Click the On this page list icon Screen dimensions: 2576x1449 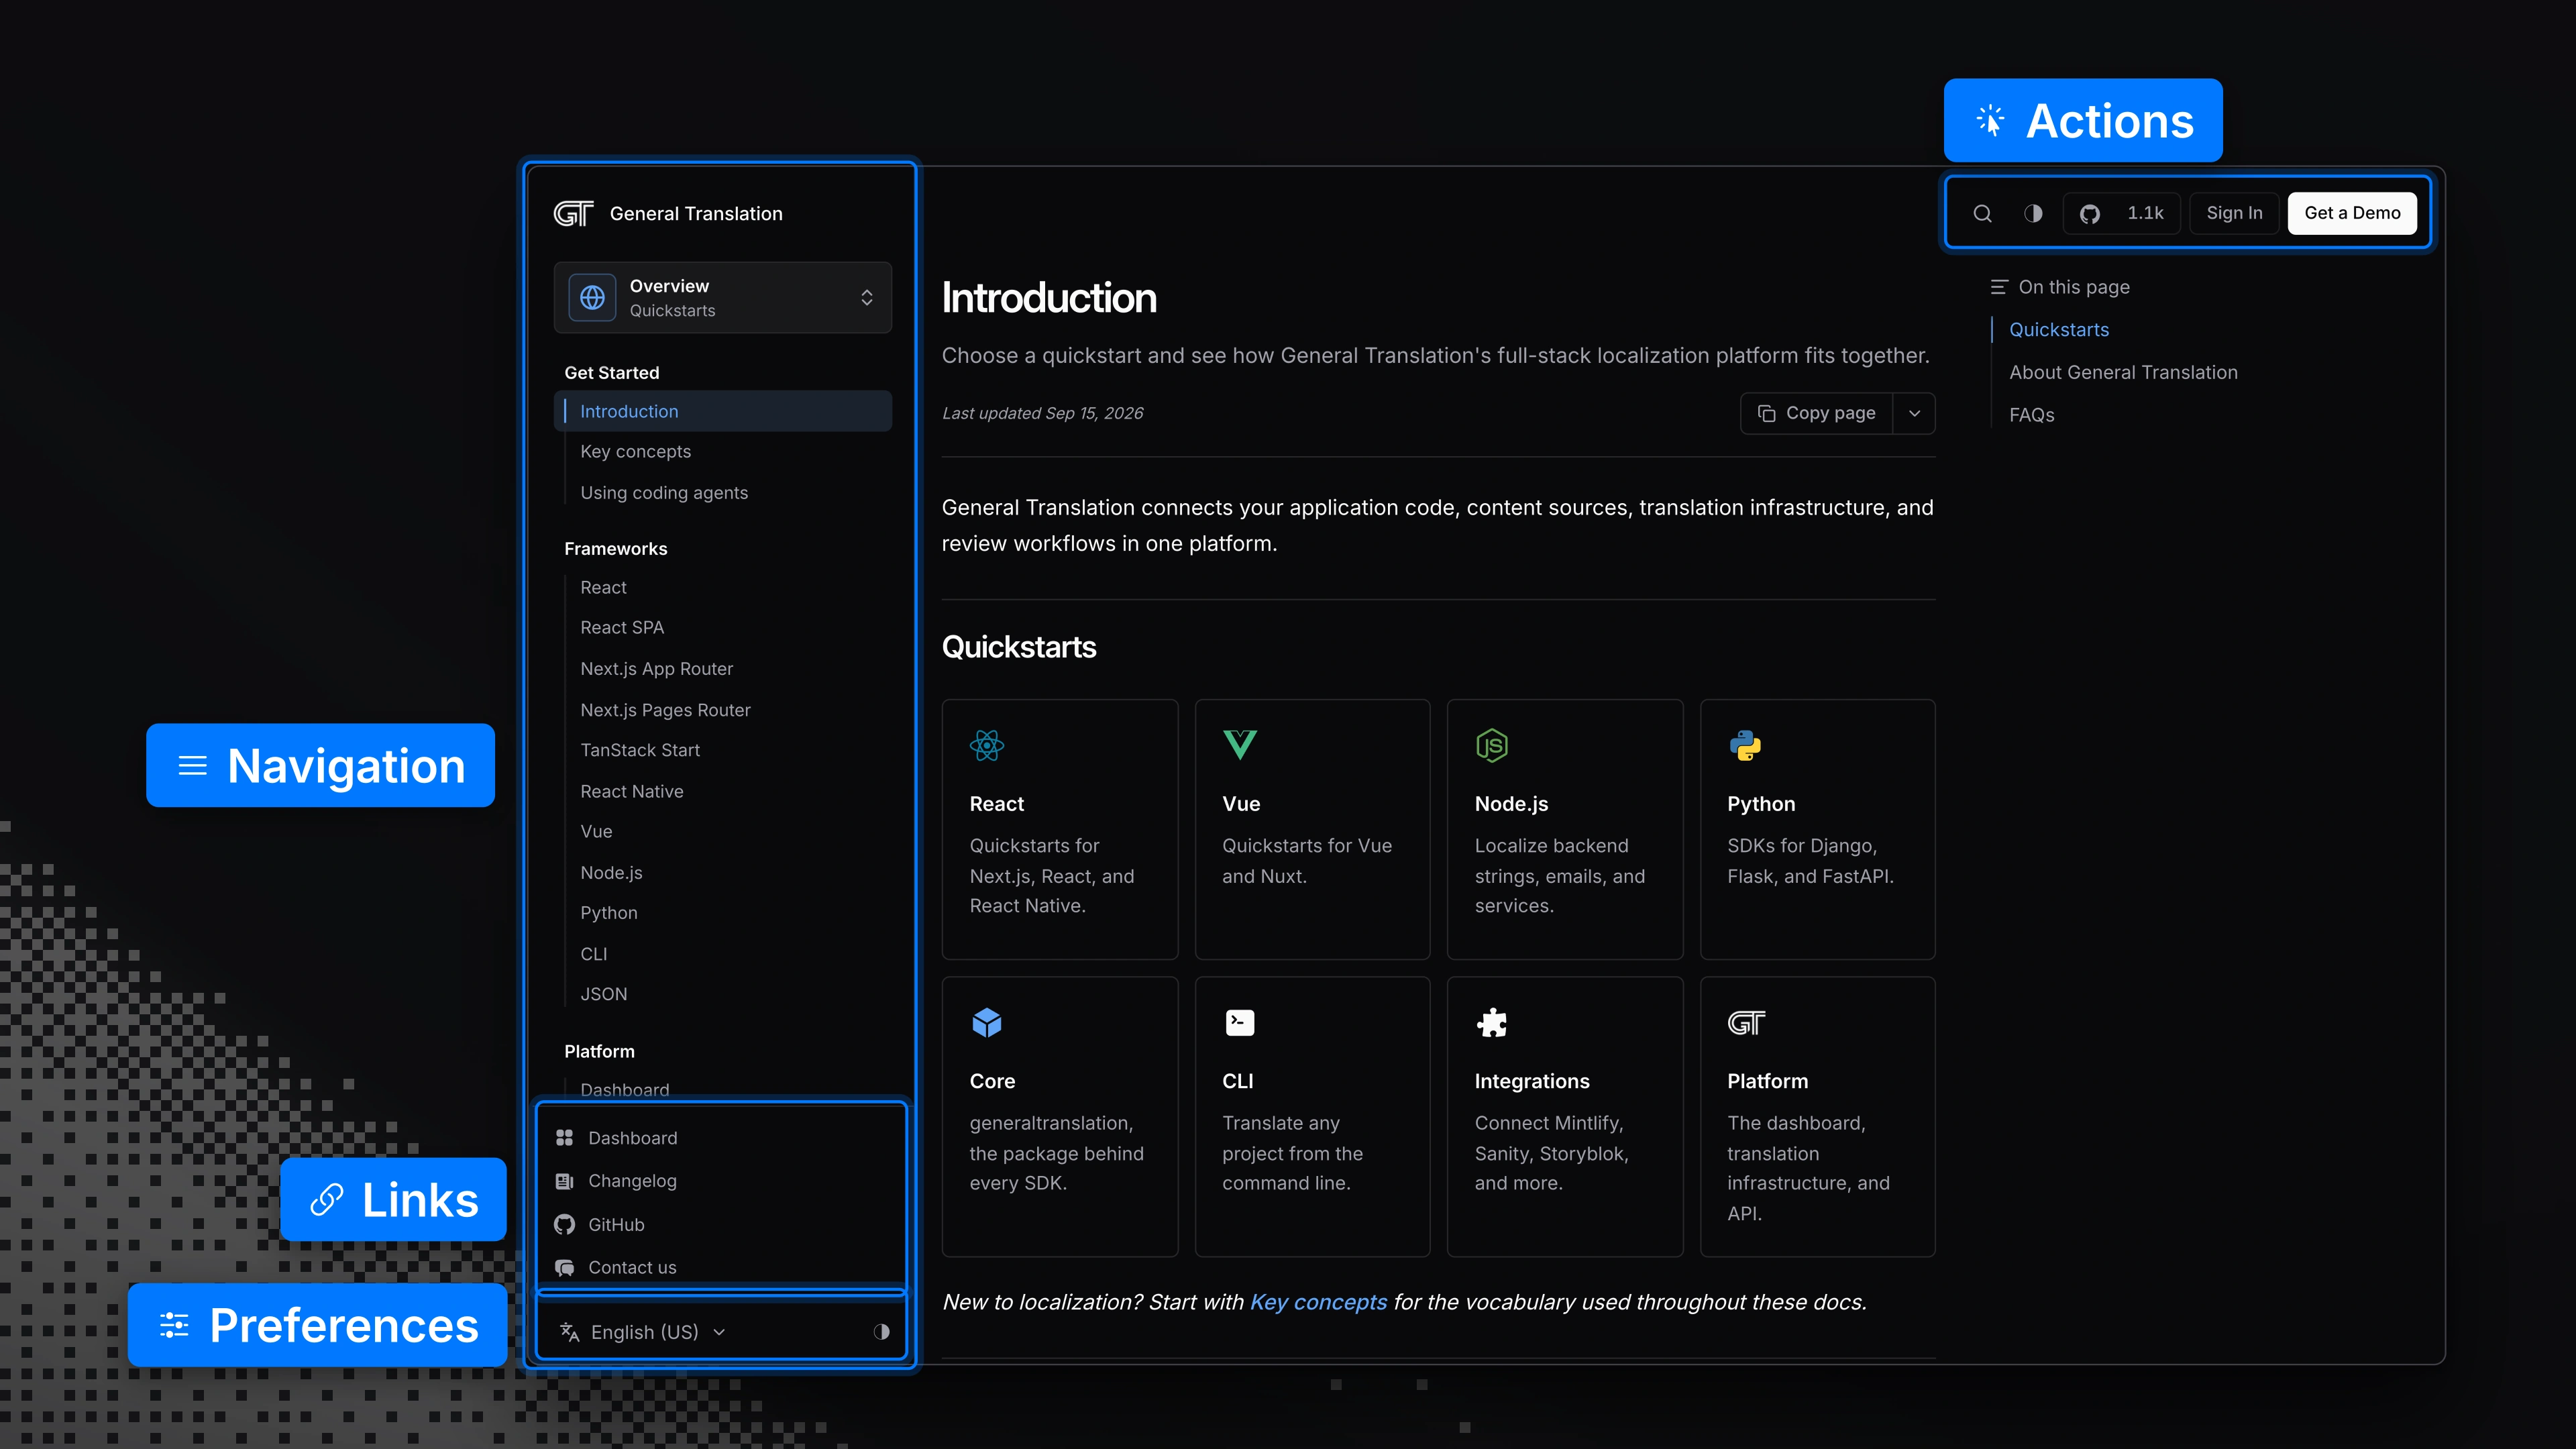tap(1998, 287)
